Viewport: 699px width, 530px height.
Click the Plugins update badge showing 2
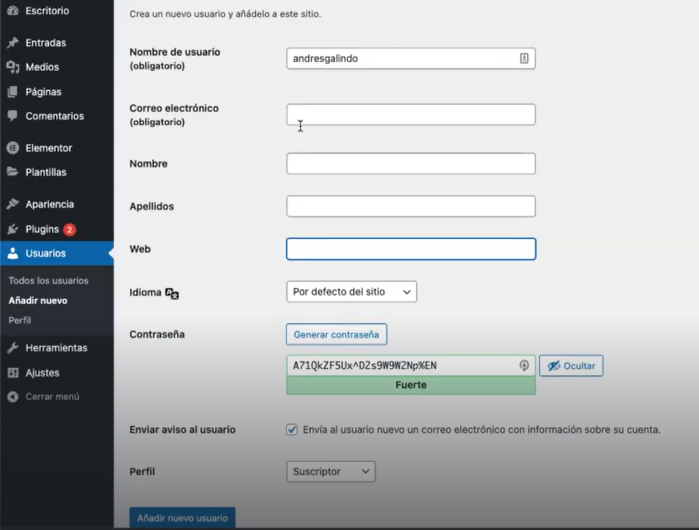click(x=69, y=230)
